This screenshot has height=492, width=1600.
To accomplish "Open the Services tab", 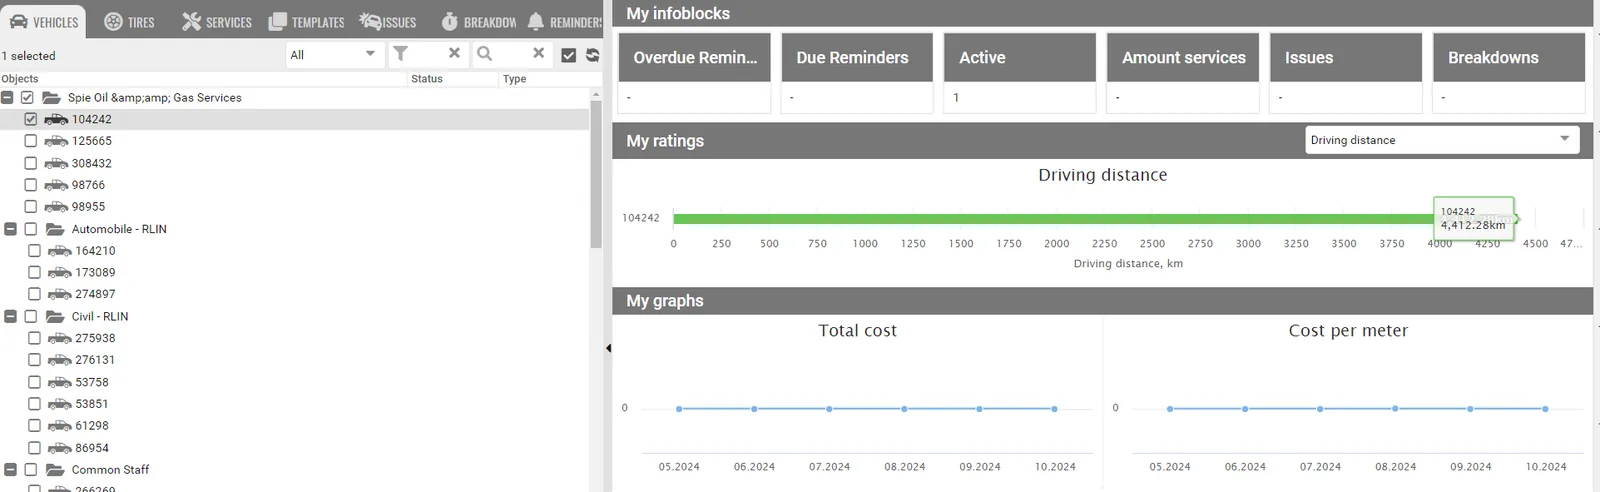I will click(217, 21).
